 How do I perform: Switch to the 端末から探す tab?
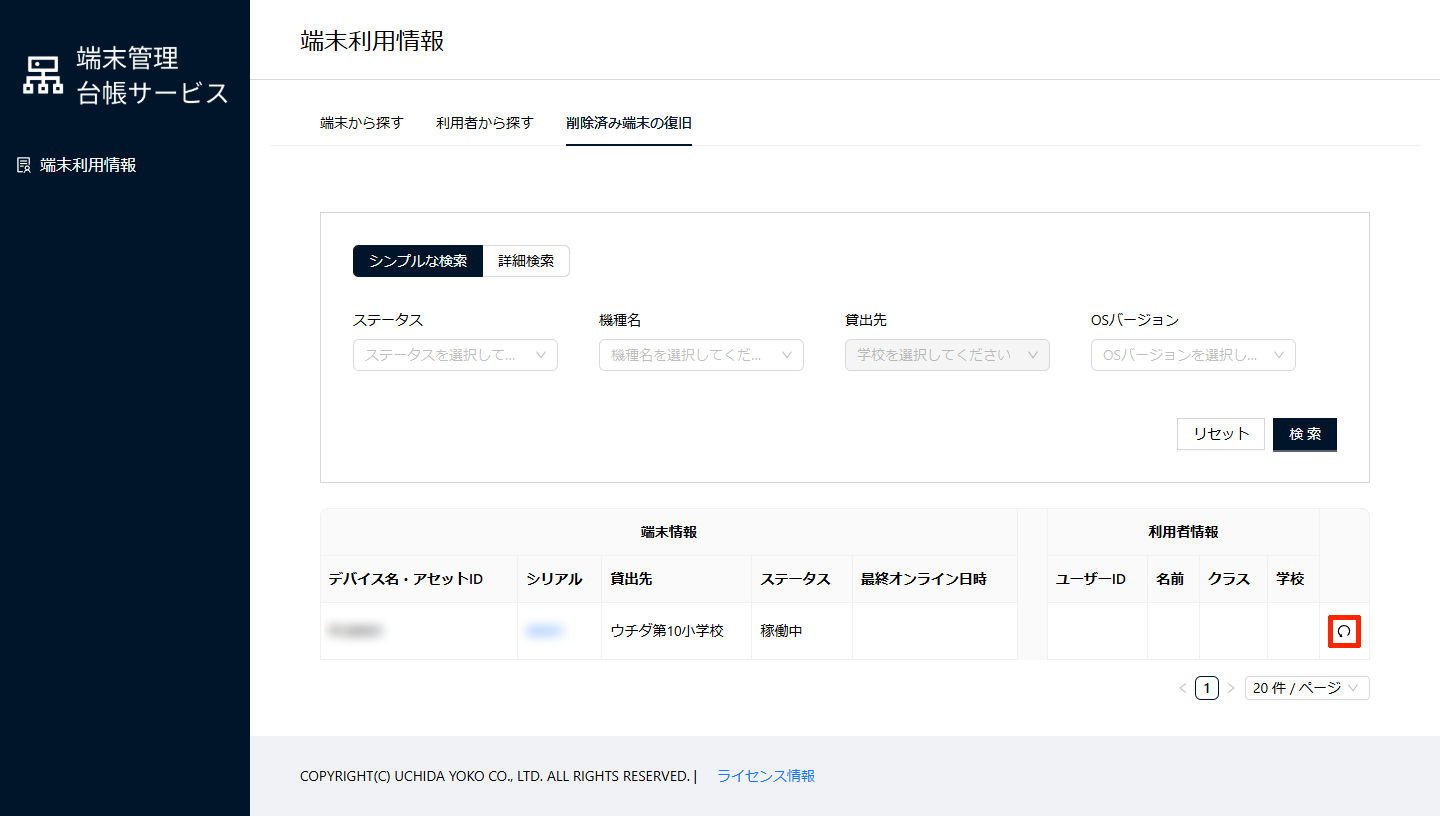[x=361, y=123]
